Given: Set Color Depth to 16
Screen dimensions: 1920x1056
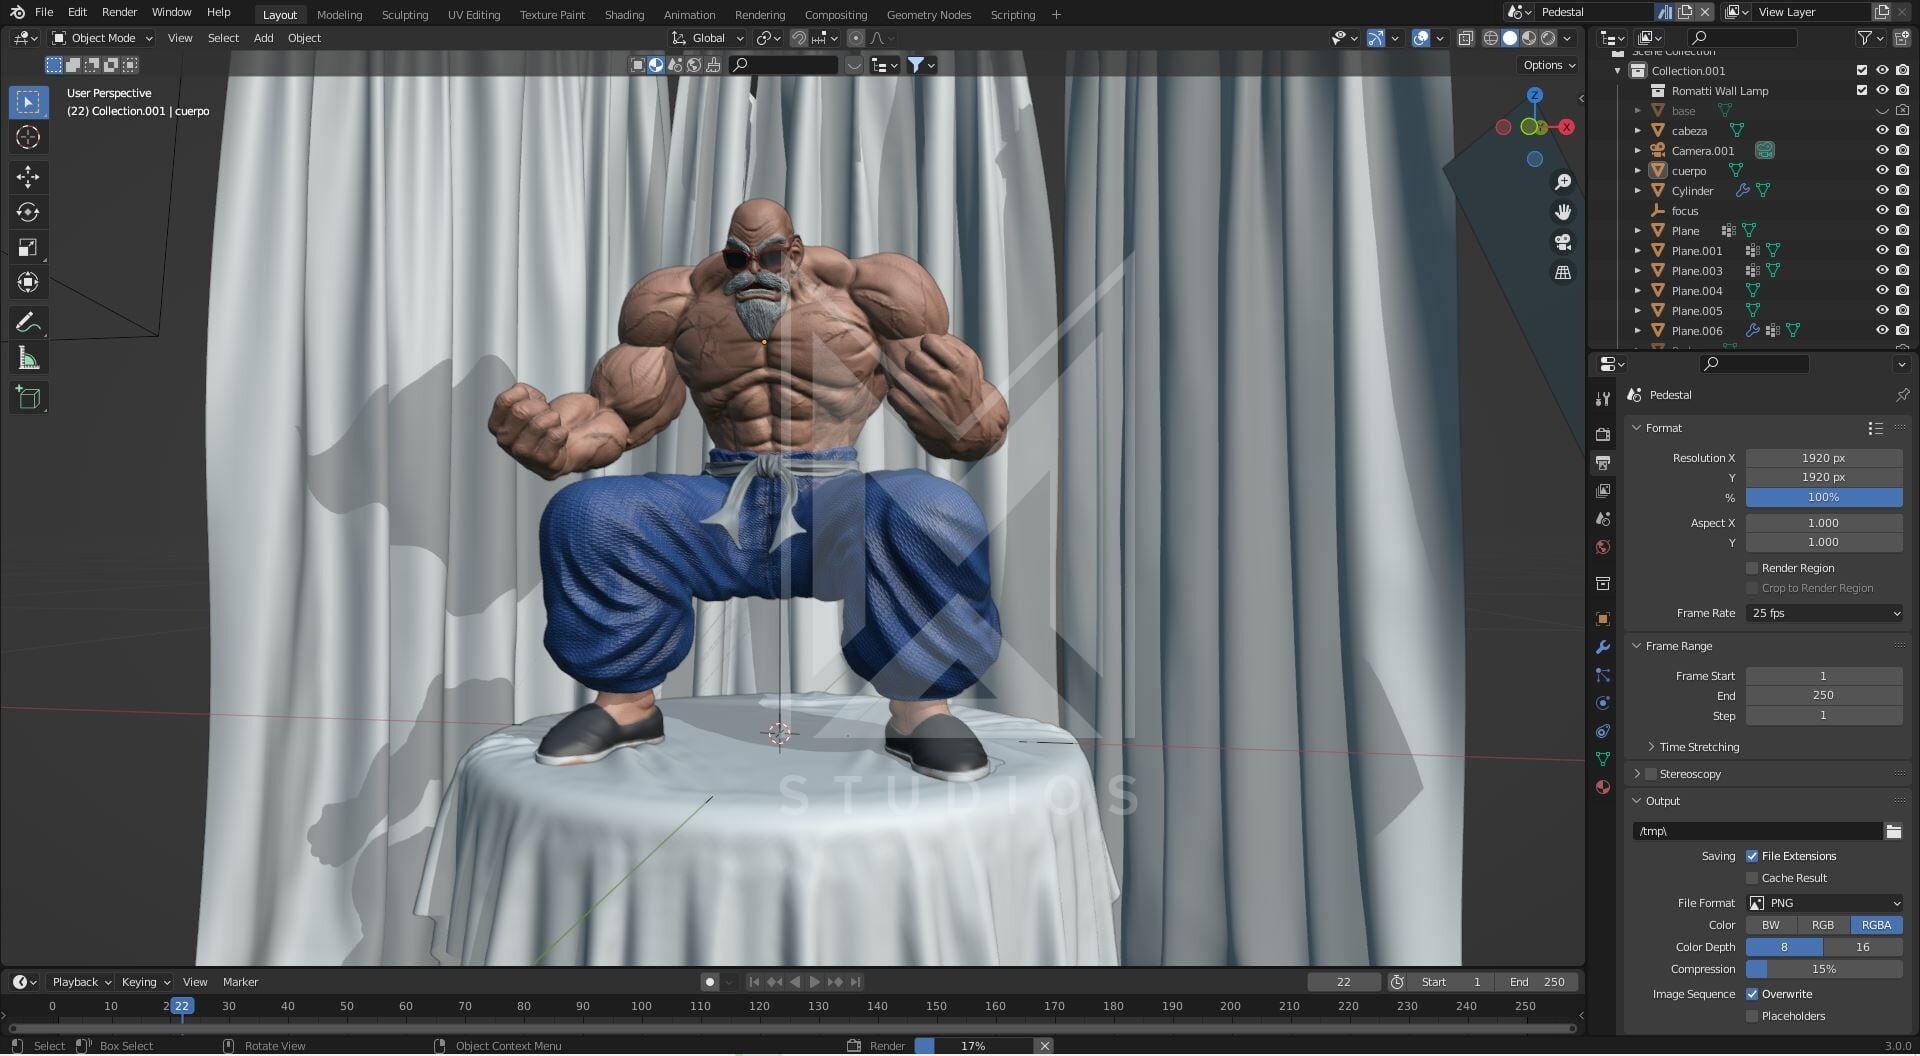Looking at the screenshot, I should 1862,947.
